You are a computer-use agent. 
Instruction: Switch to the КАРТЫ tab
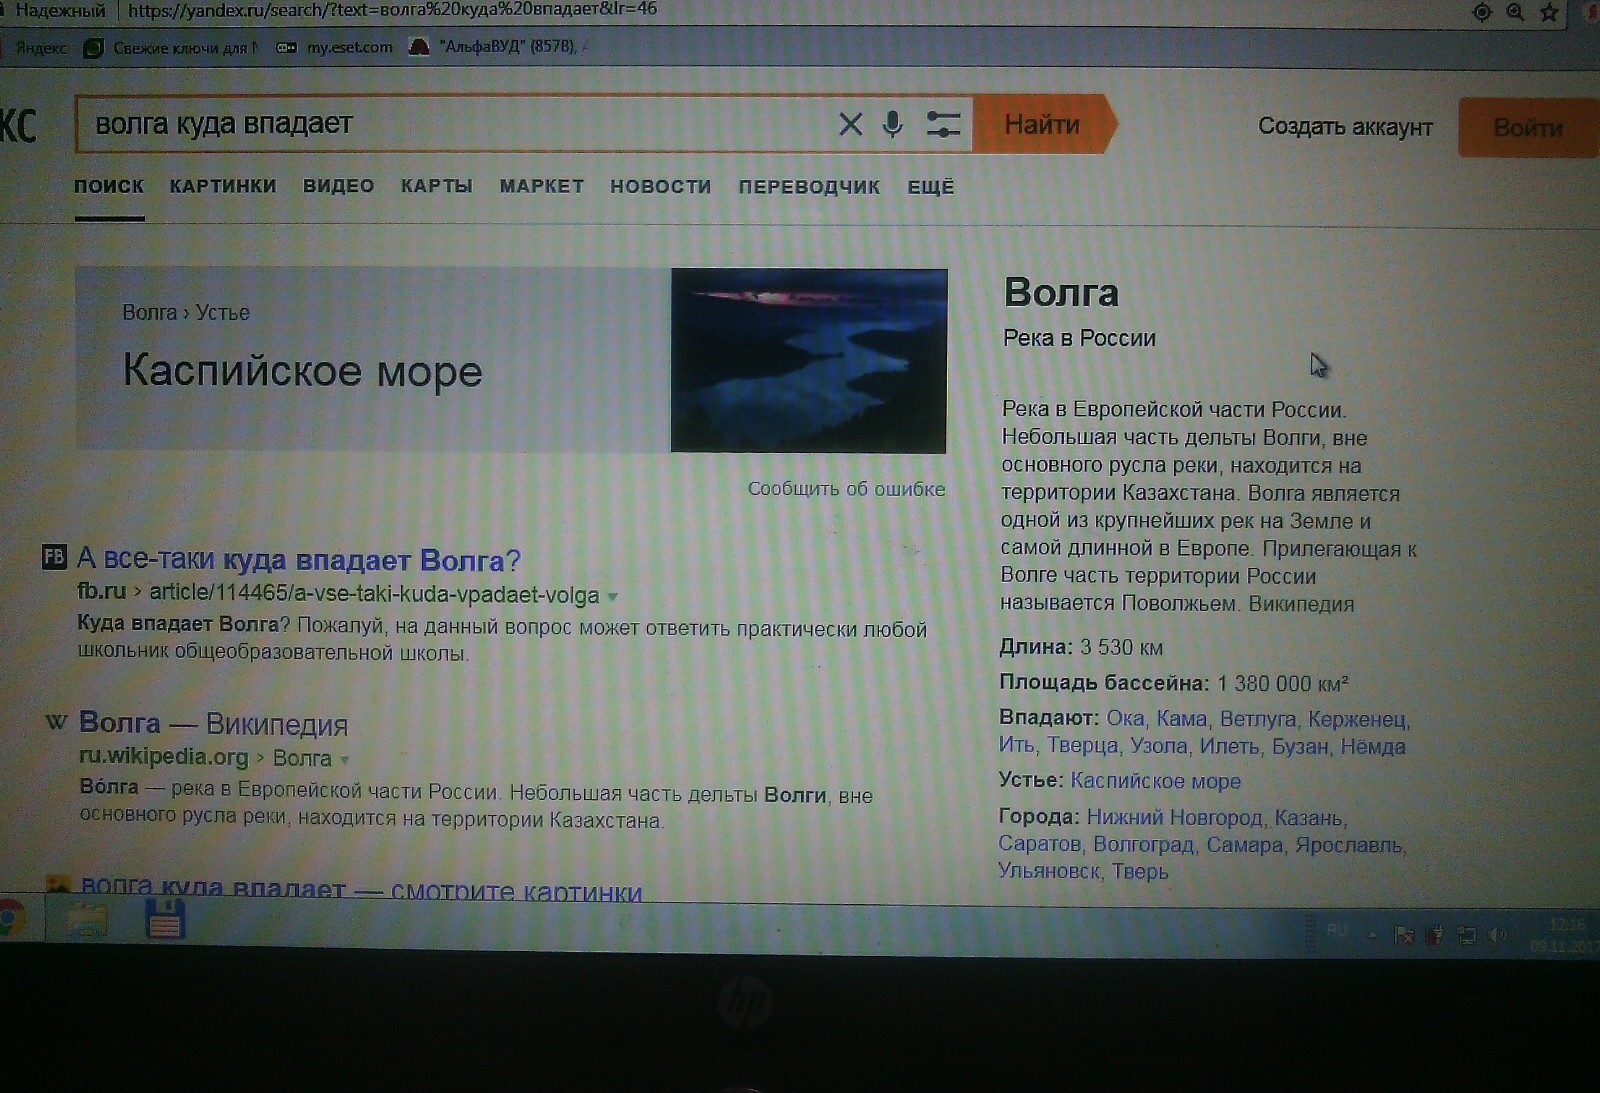437,186
